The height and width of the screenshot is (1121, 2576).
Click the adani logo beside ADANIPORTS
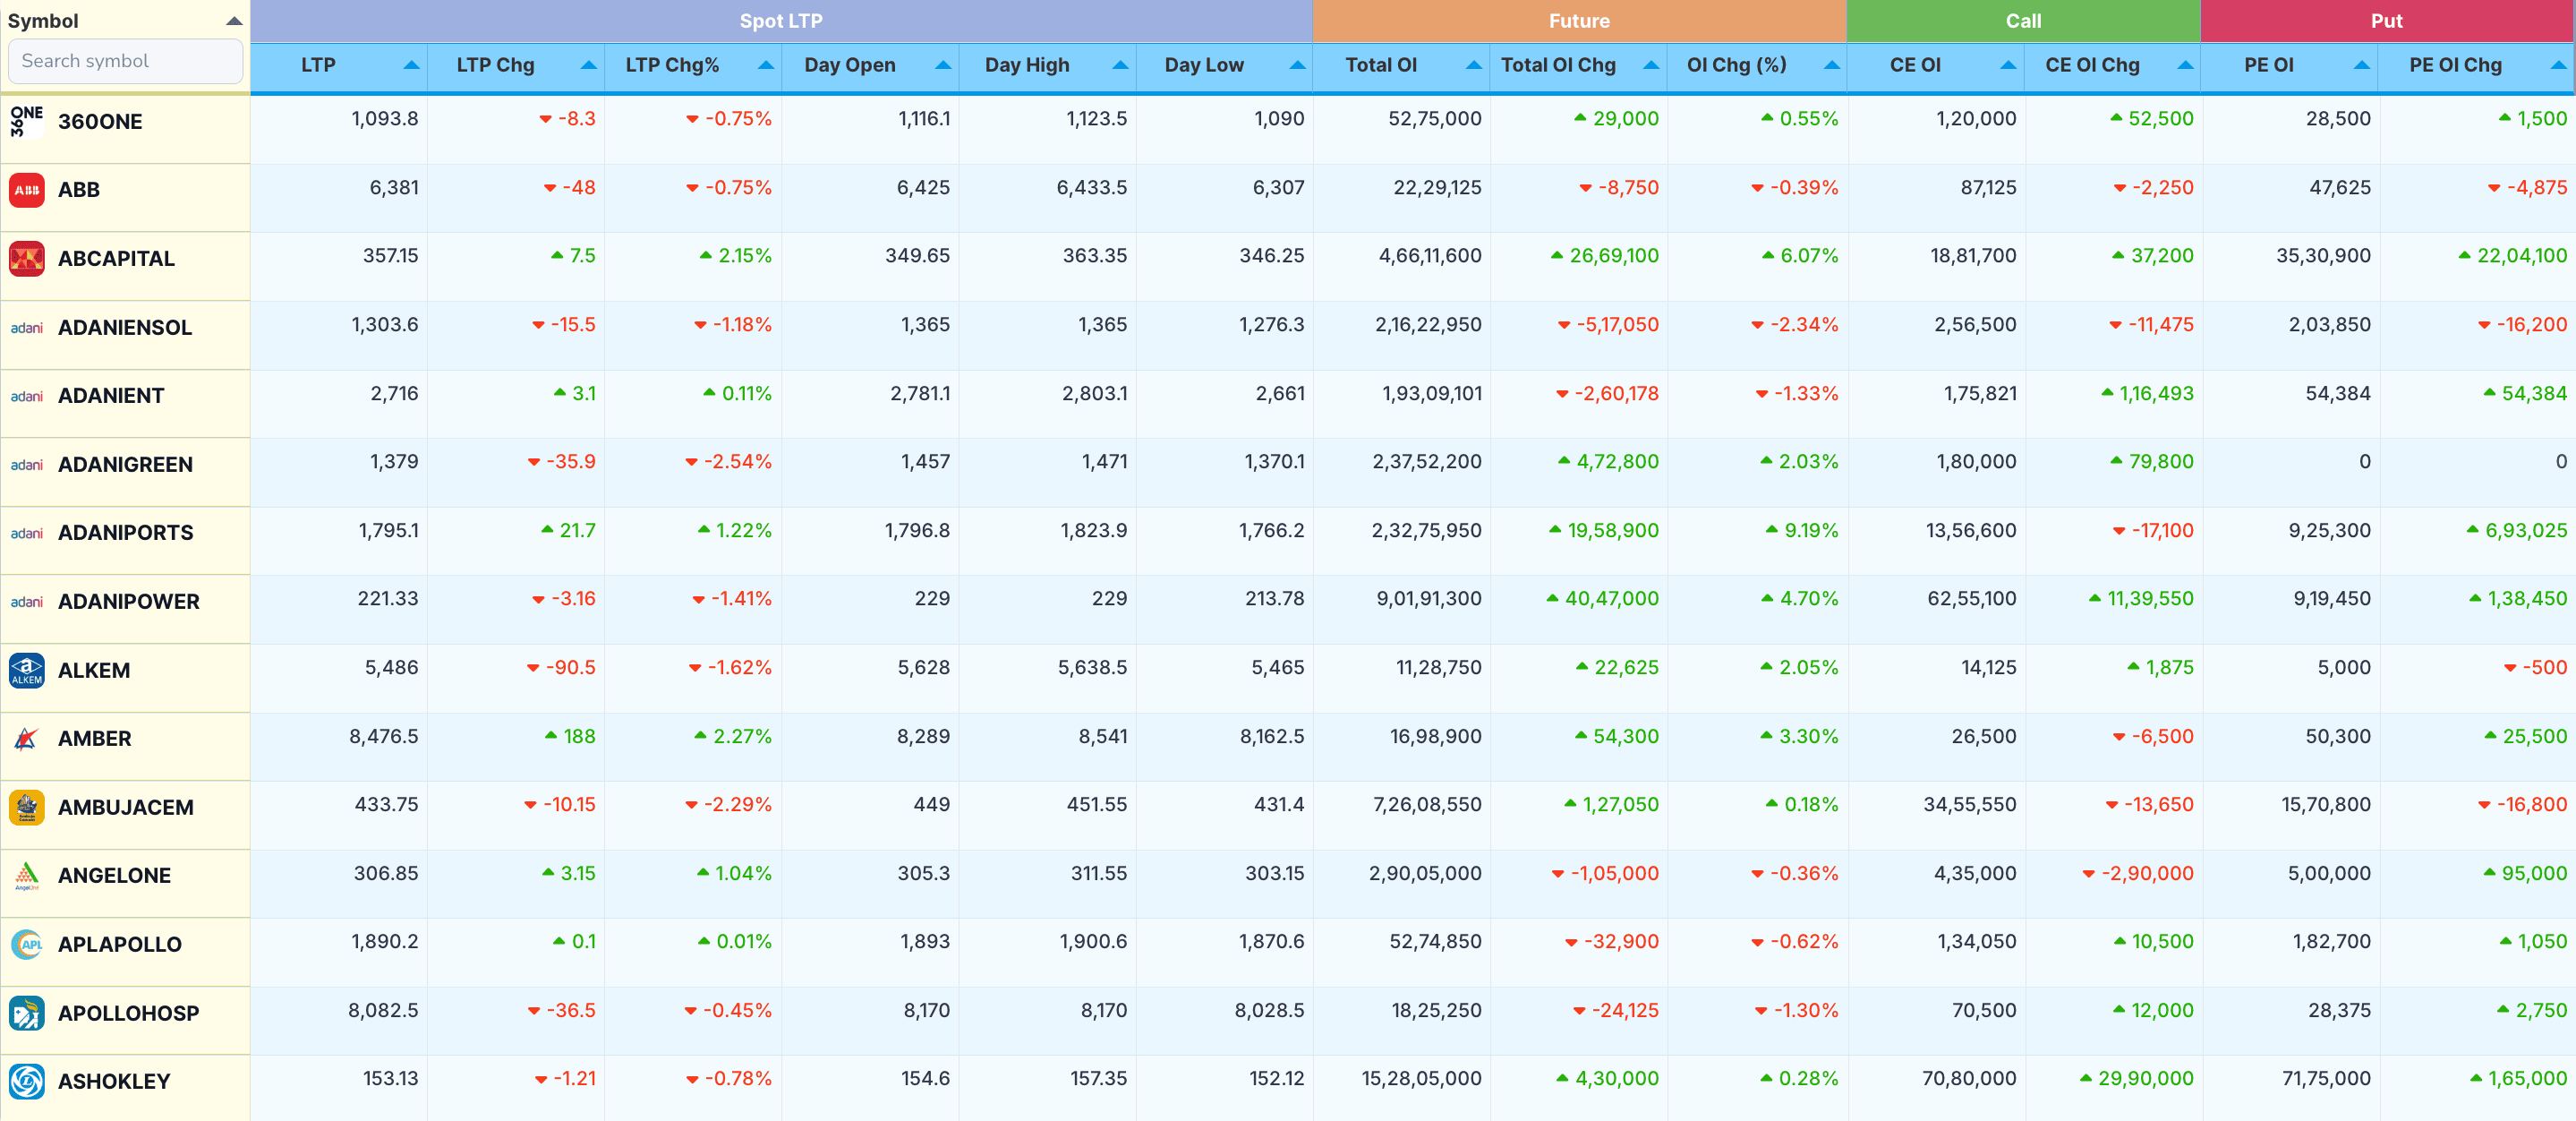pyautogui.click(x=27, y=533)
